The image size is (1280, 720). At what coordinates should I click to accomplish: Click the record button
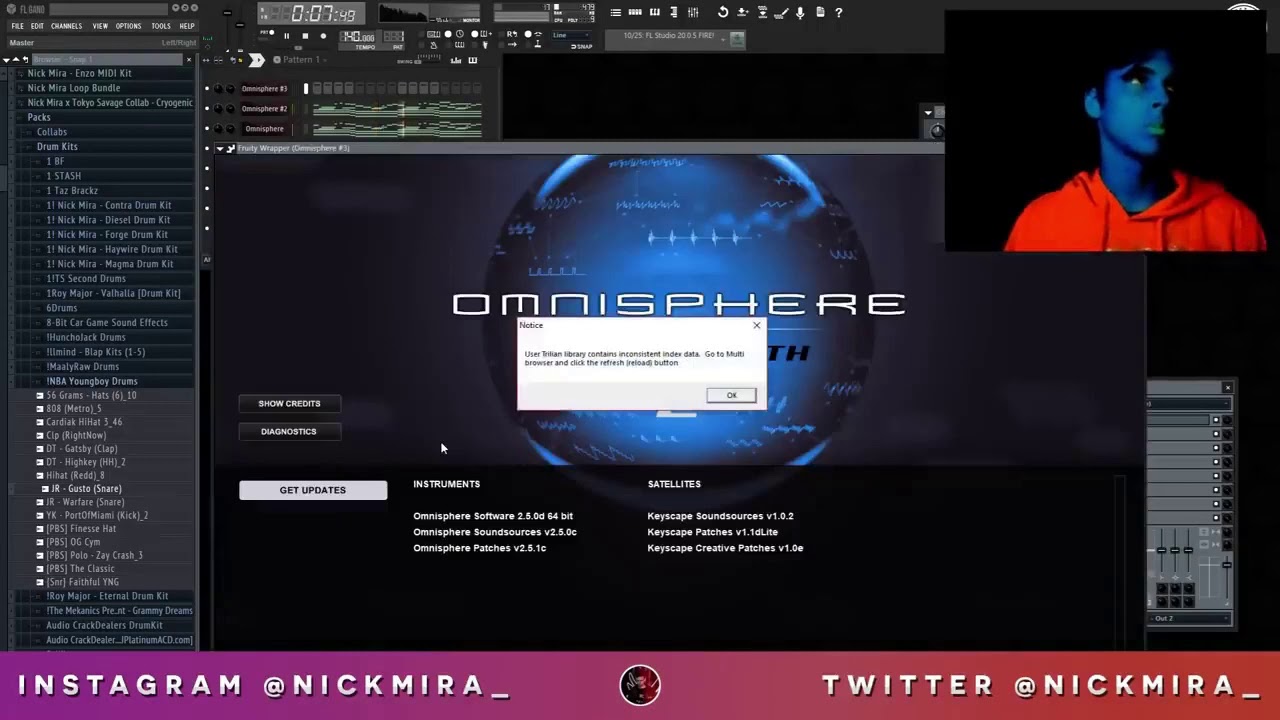click(323, 36)
